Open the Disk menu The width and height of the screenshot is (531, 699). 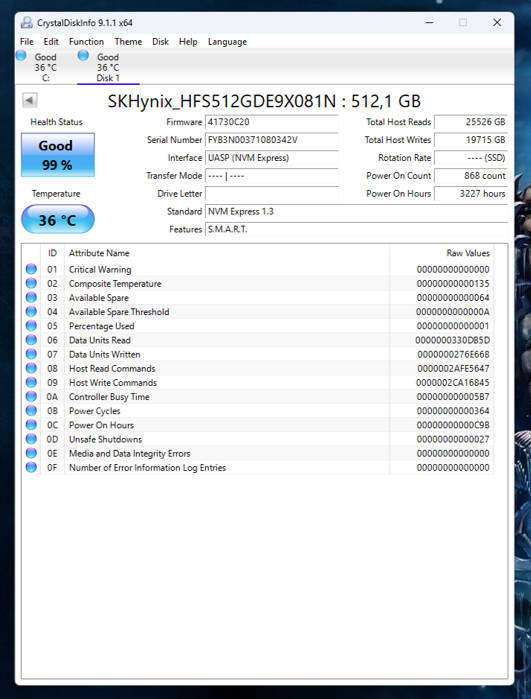coord(160,41)
